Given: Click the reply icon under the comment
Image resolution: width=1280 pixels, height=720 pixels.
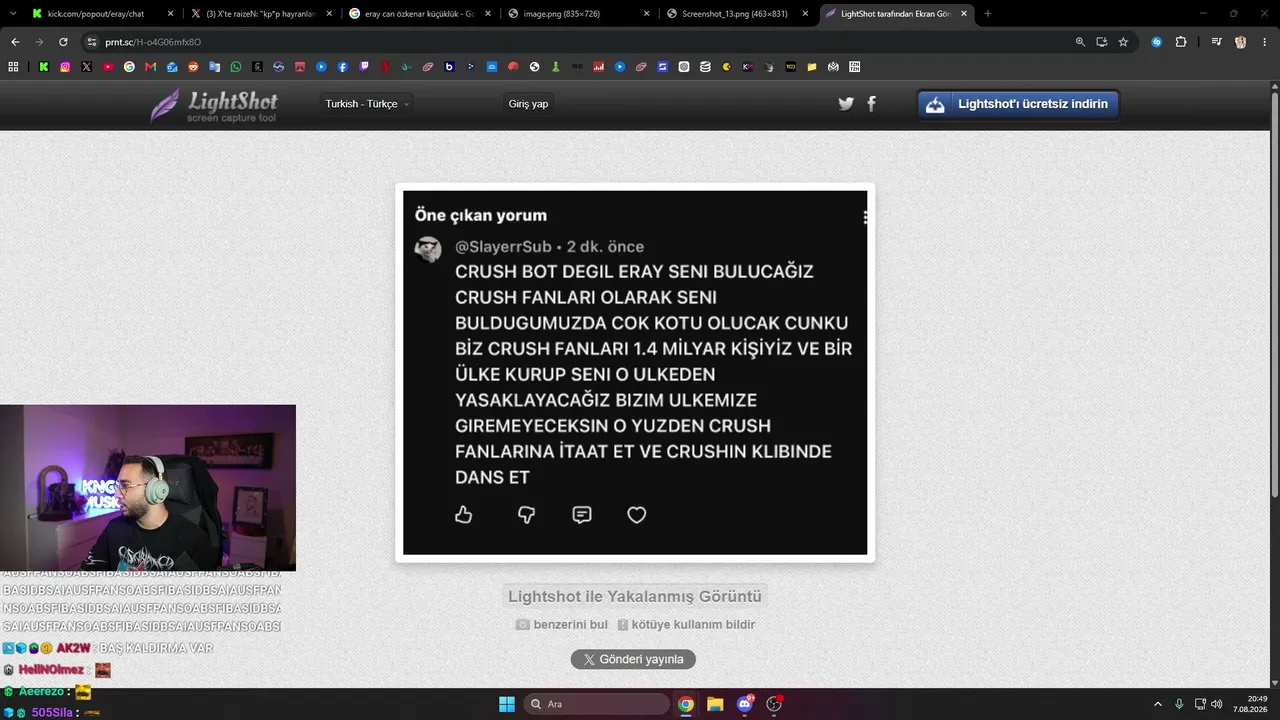Looking at the screenshot, I should point(582,515).
